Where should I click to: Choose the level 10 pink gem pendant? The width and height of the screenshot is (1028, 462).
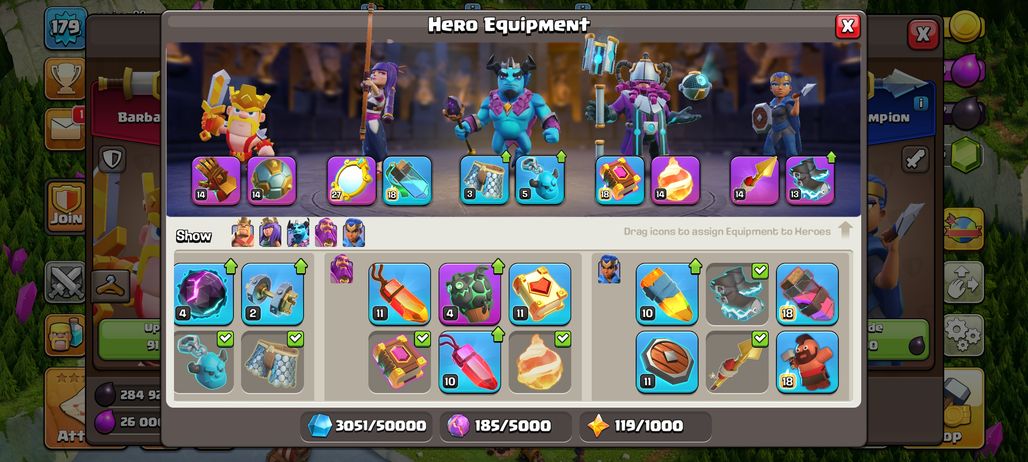click(469, 362)
